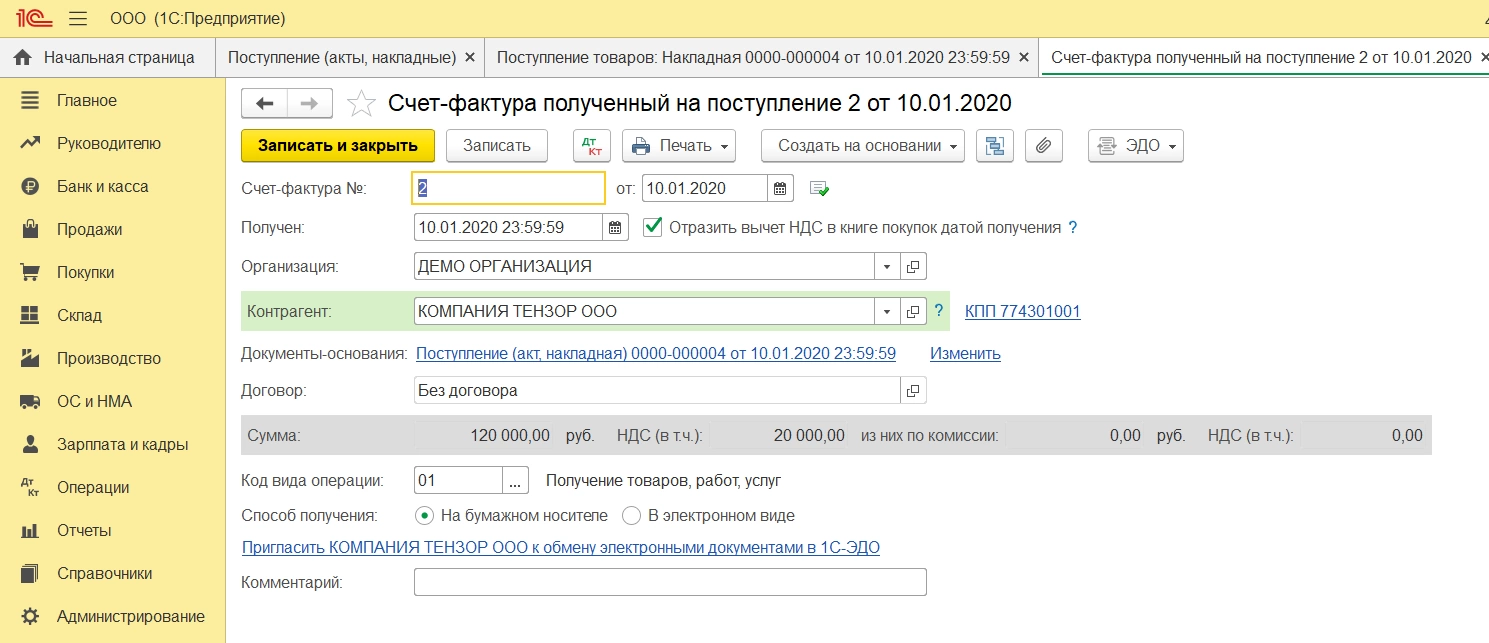The image size is (1489, 643).
Task: Open Склад section
Action: coord(79,315)
